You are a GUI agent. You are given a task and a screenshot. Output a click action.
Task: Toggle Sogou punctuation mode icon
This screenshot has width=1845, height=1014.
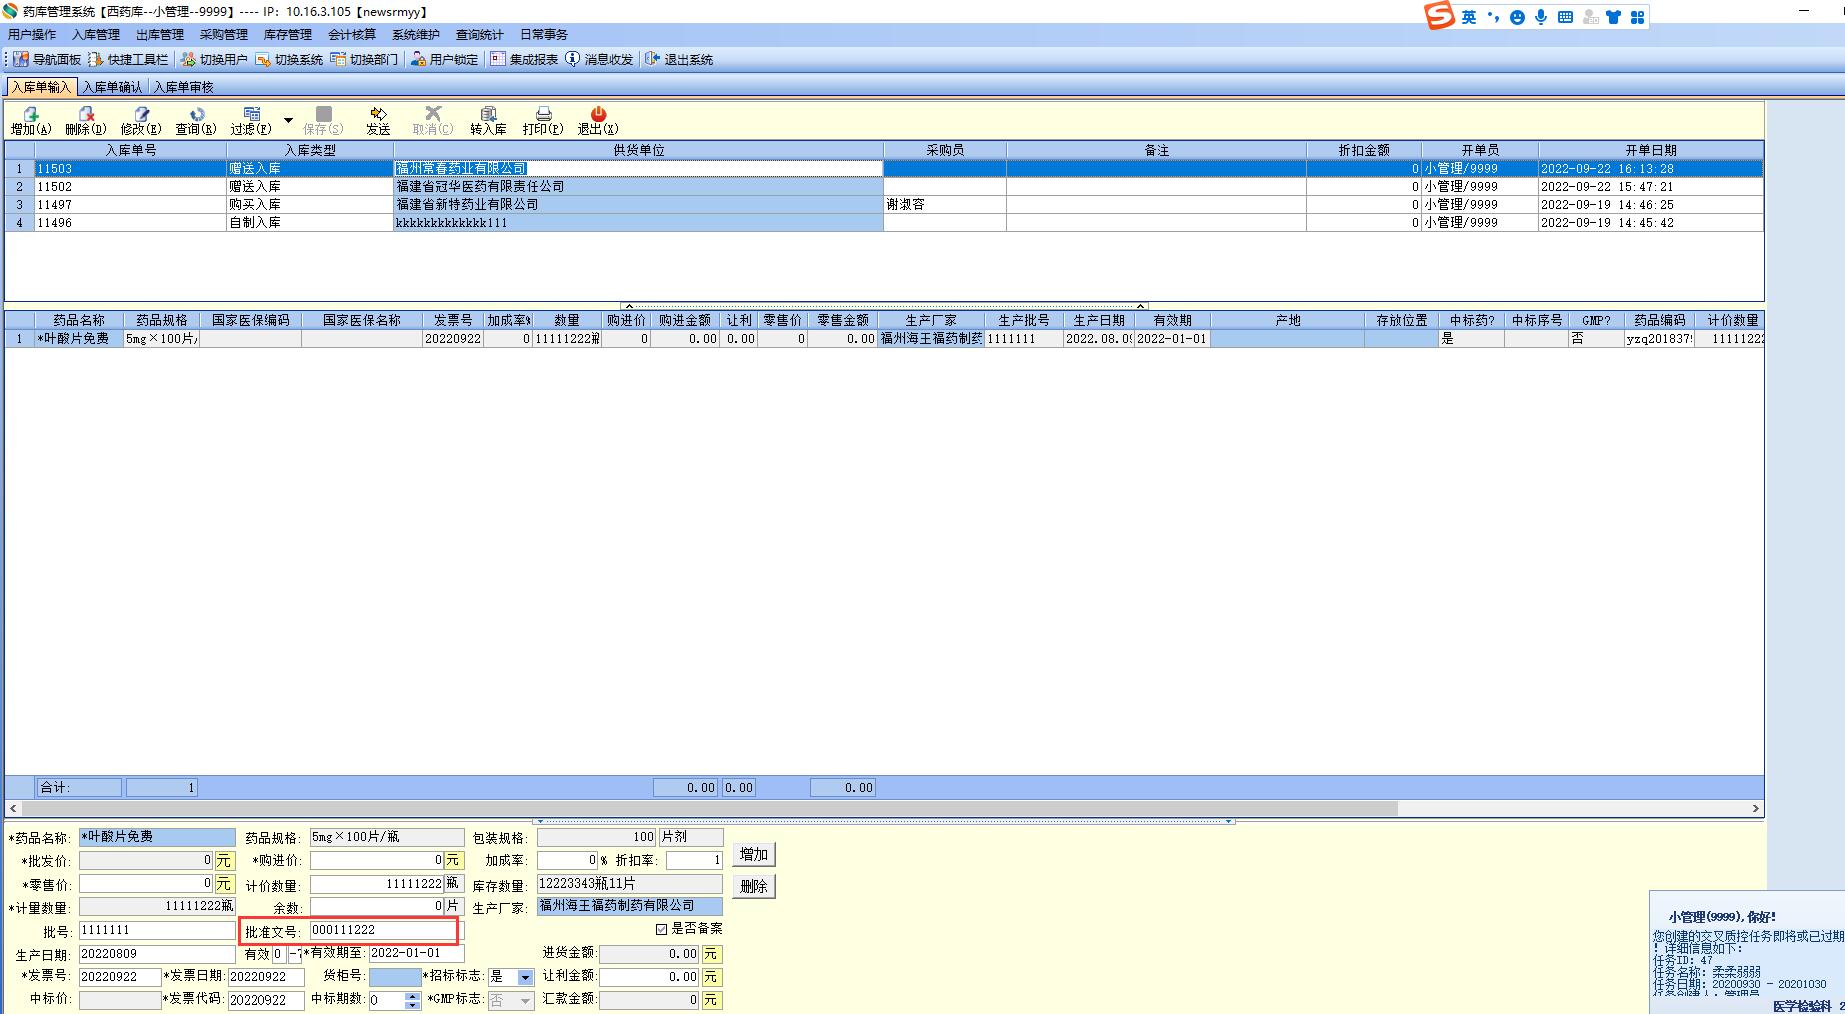(x=1493, y=17)
